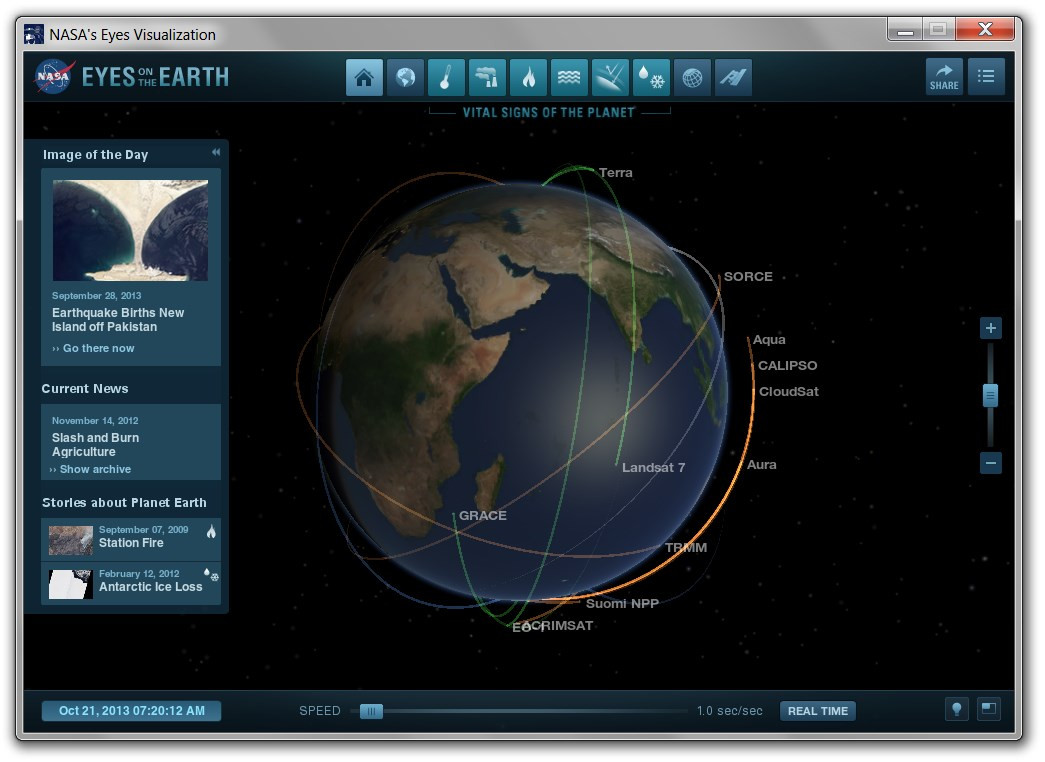Toggle the light bulb lighting icon
This screenshot has height=762, width=1045.
coord(956,709)
